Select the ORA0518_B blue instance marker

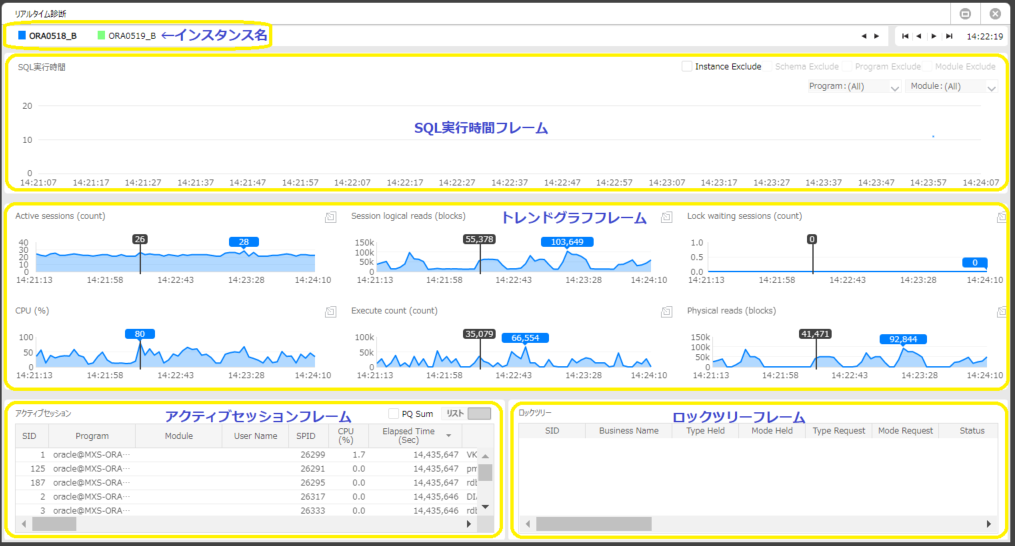22,36
